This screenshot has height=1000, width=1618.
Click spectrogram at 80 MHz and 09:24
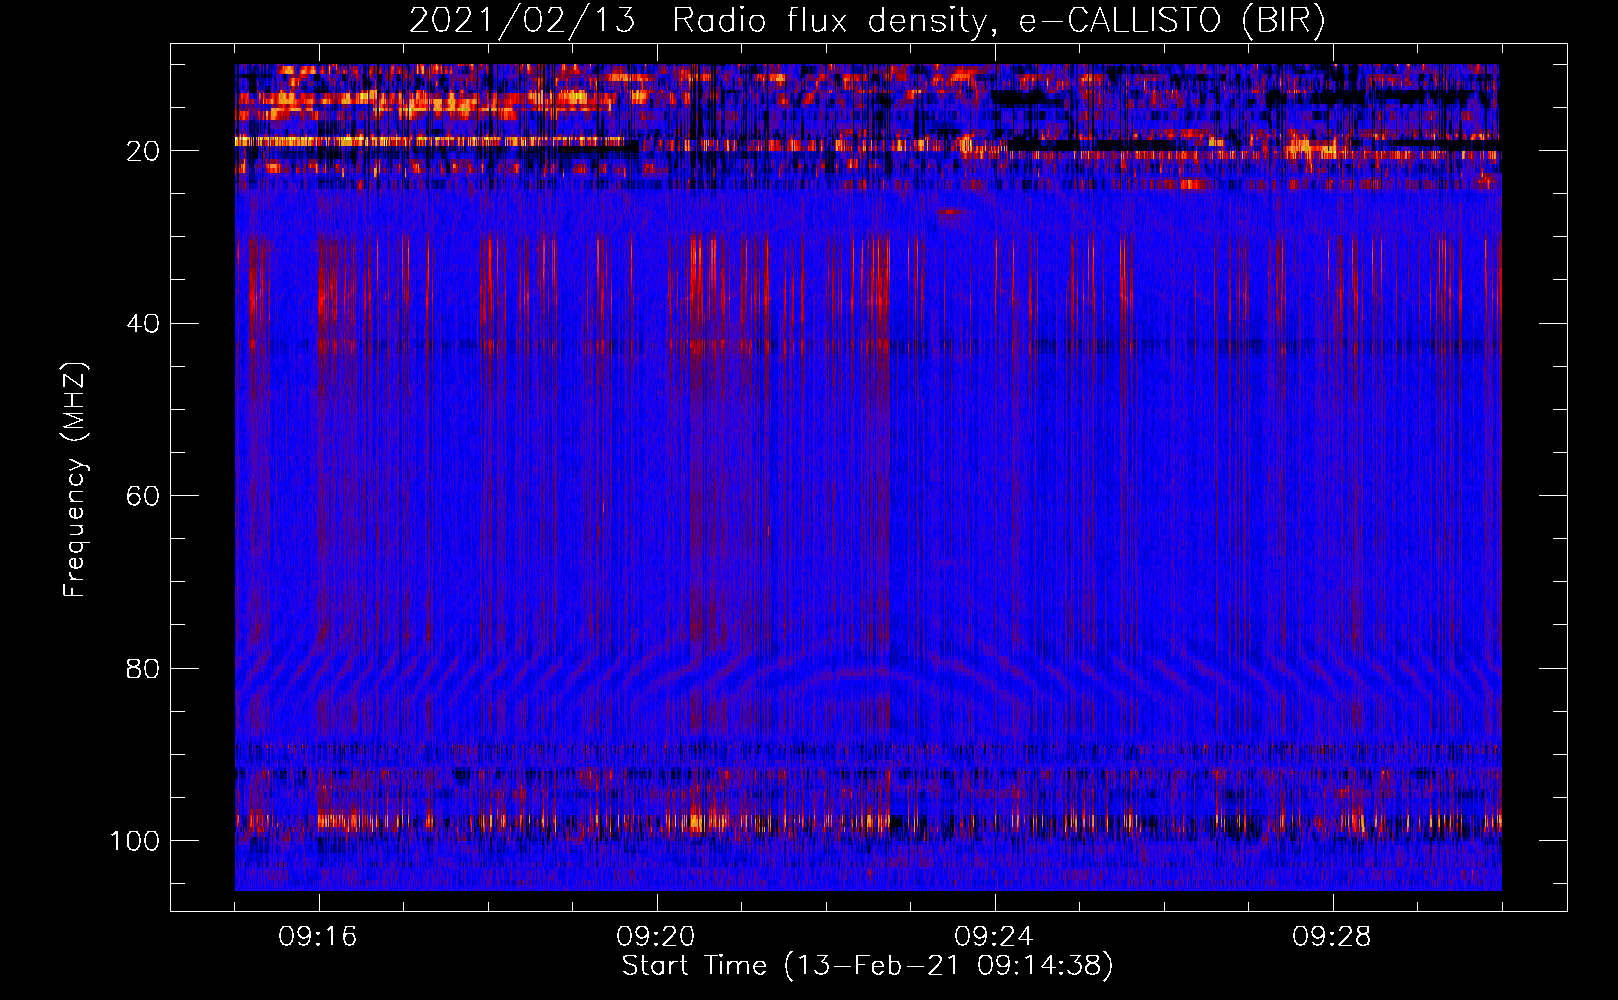(x=995, y=667)
